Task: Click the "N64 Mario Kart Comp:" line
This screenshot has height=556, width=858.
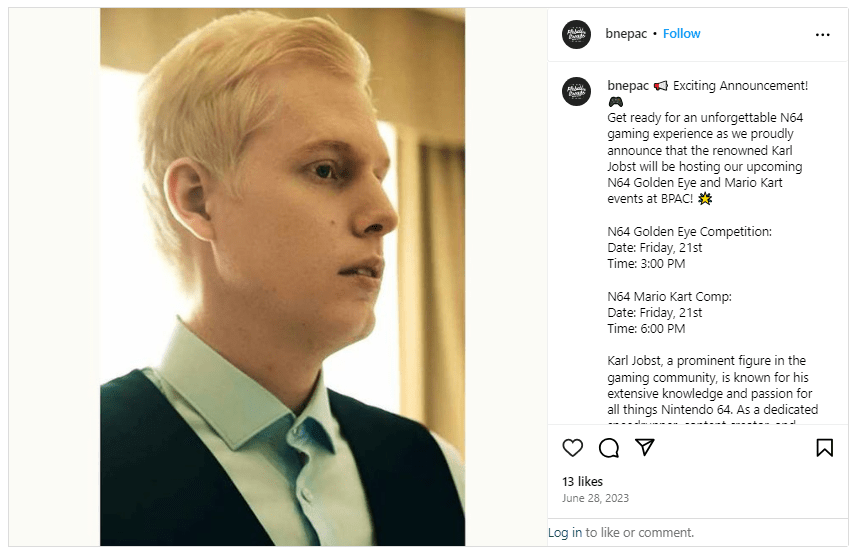Action: point(669,296)
